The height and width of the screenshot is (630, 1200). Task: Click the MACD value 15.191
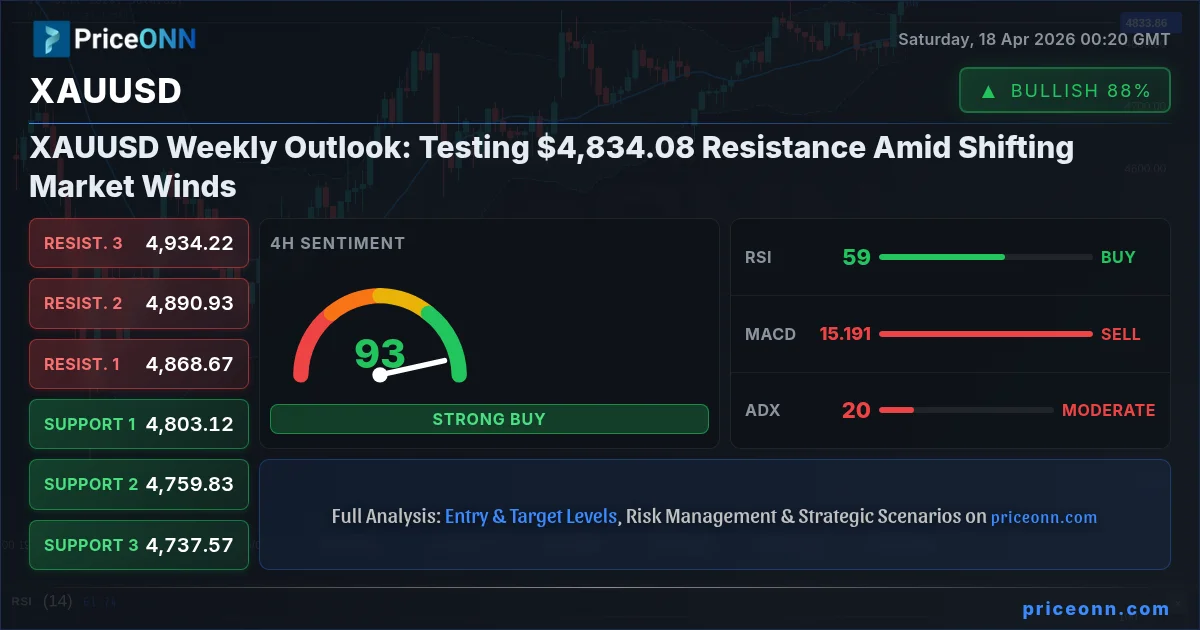click(845, 334)
